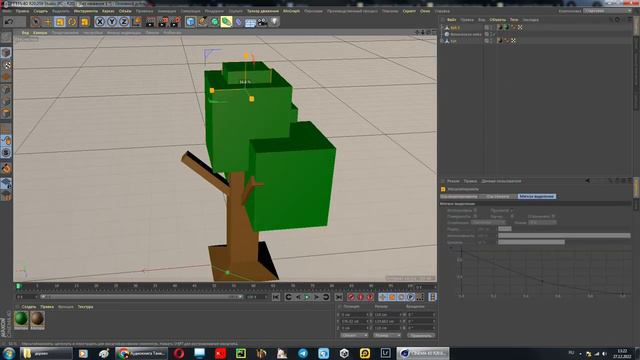Click the green material tag on top object
This screenshot has height=360, width=640.
click(x=507, y=27)
